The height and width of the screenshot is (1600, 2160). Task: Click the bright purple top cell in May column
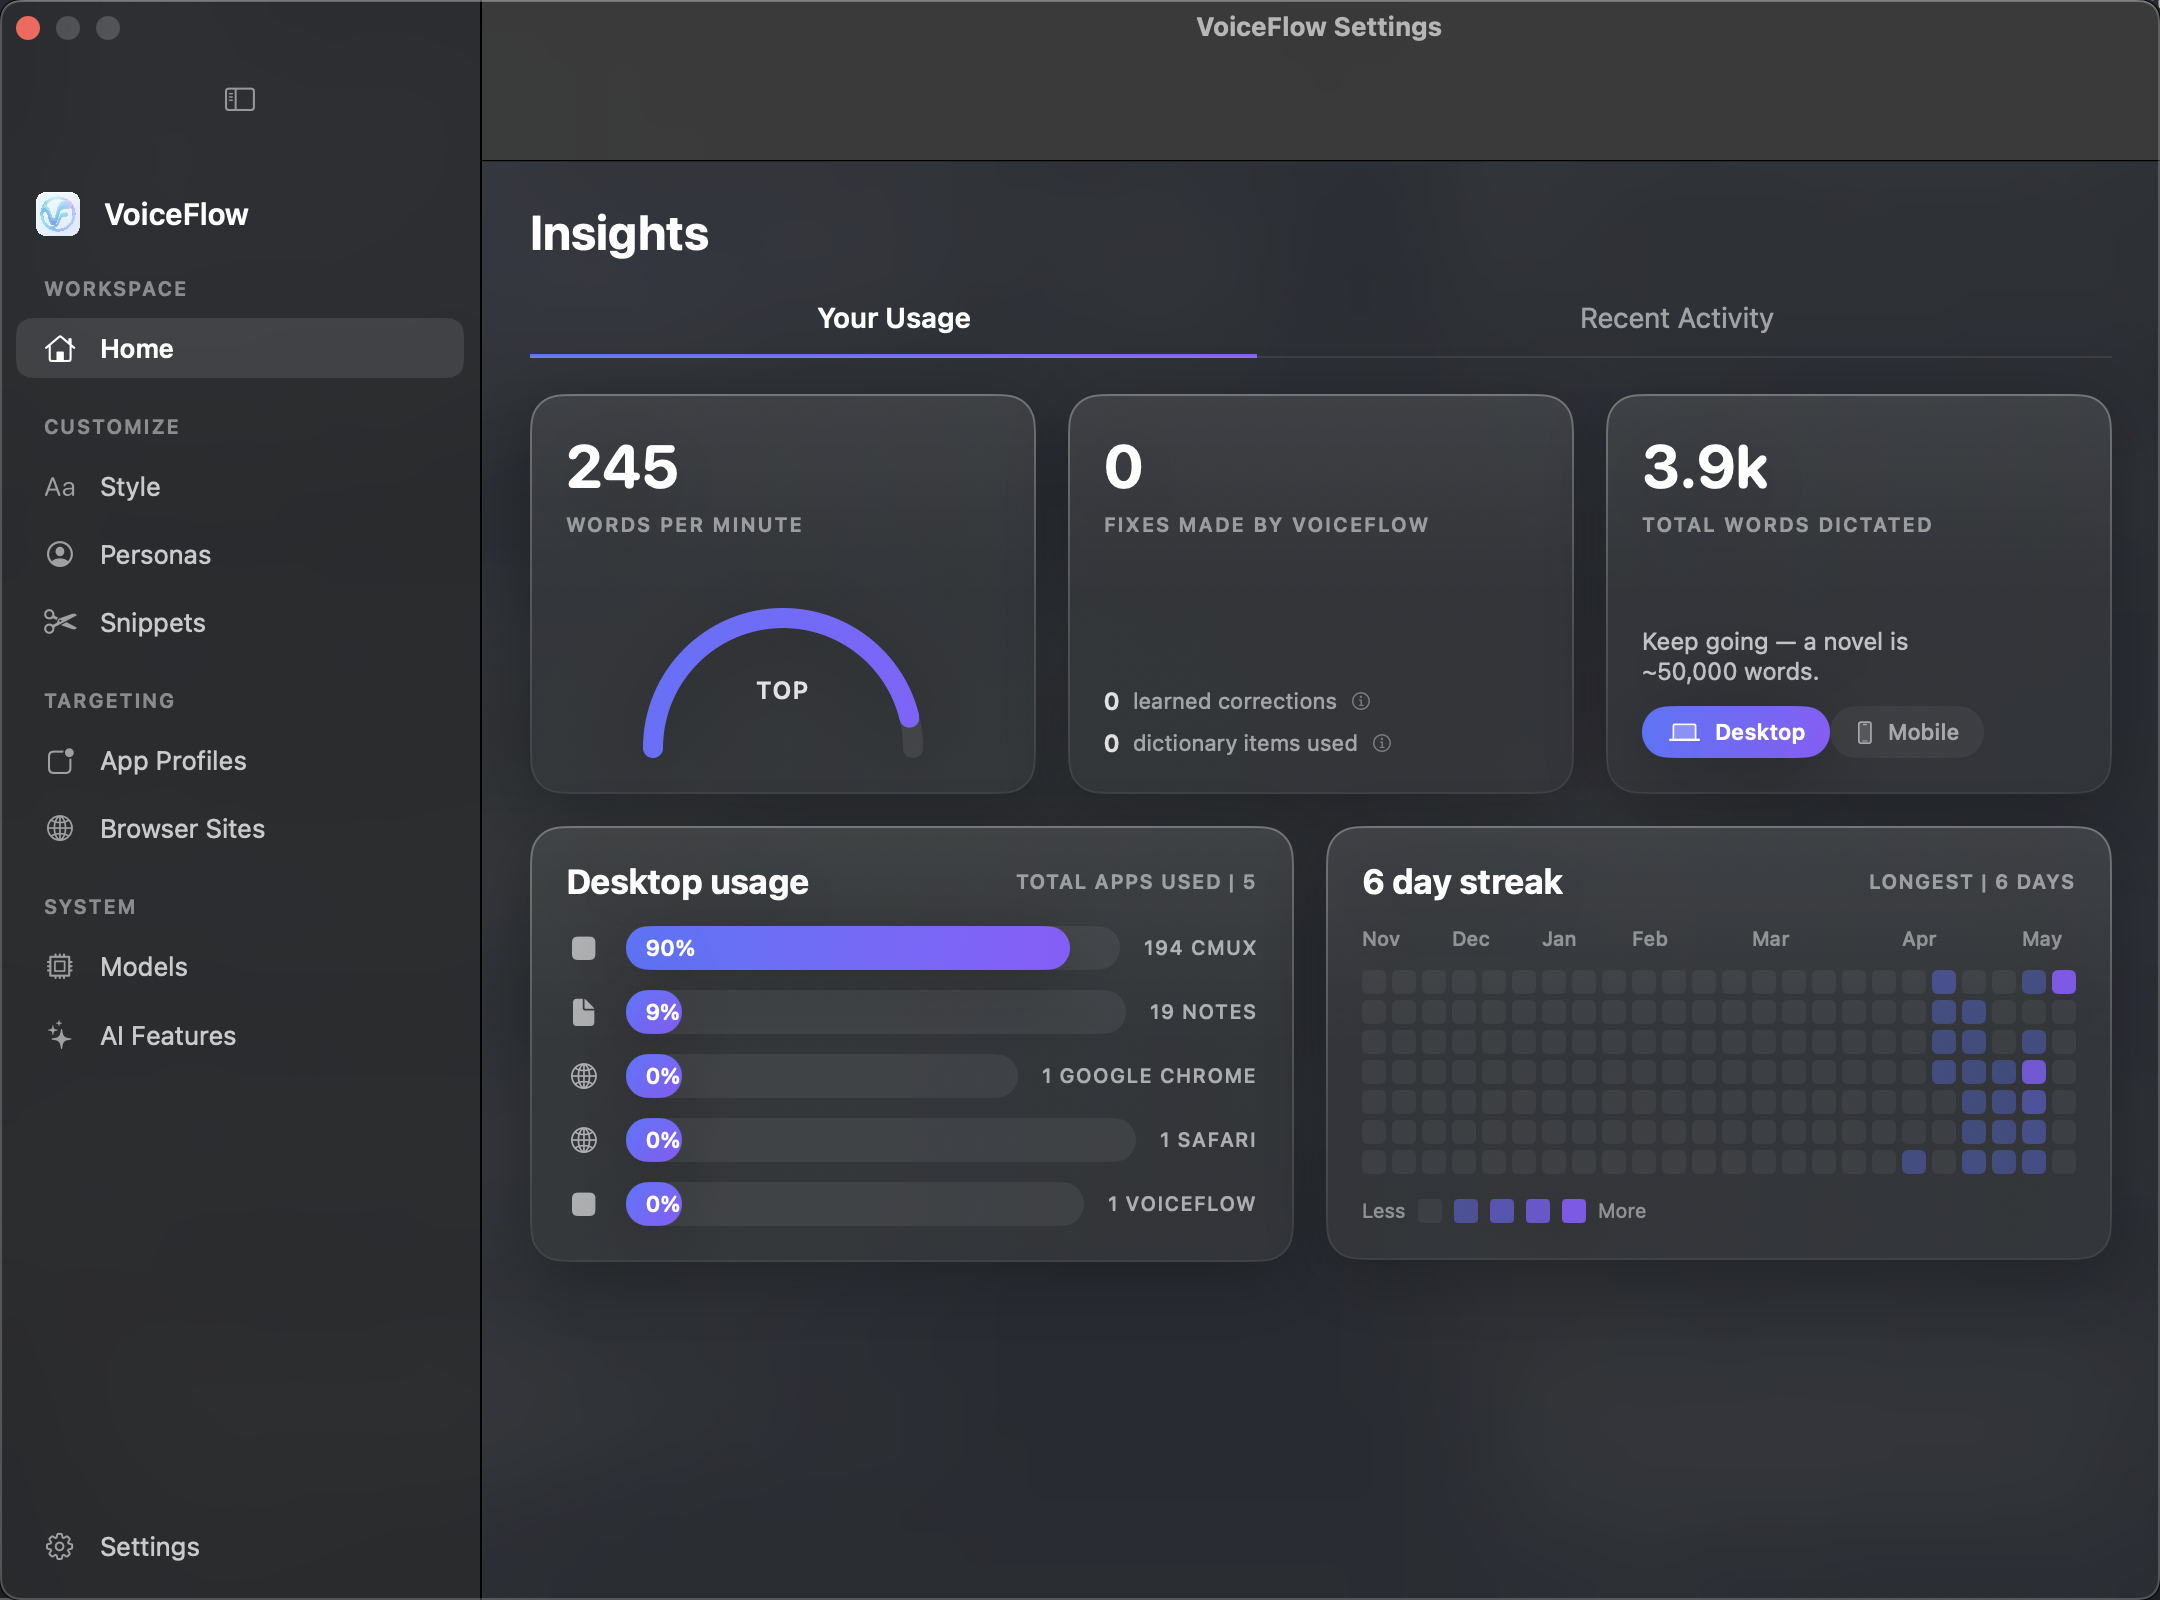(x=2064, y=982)
